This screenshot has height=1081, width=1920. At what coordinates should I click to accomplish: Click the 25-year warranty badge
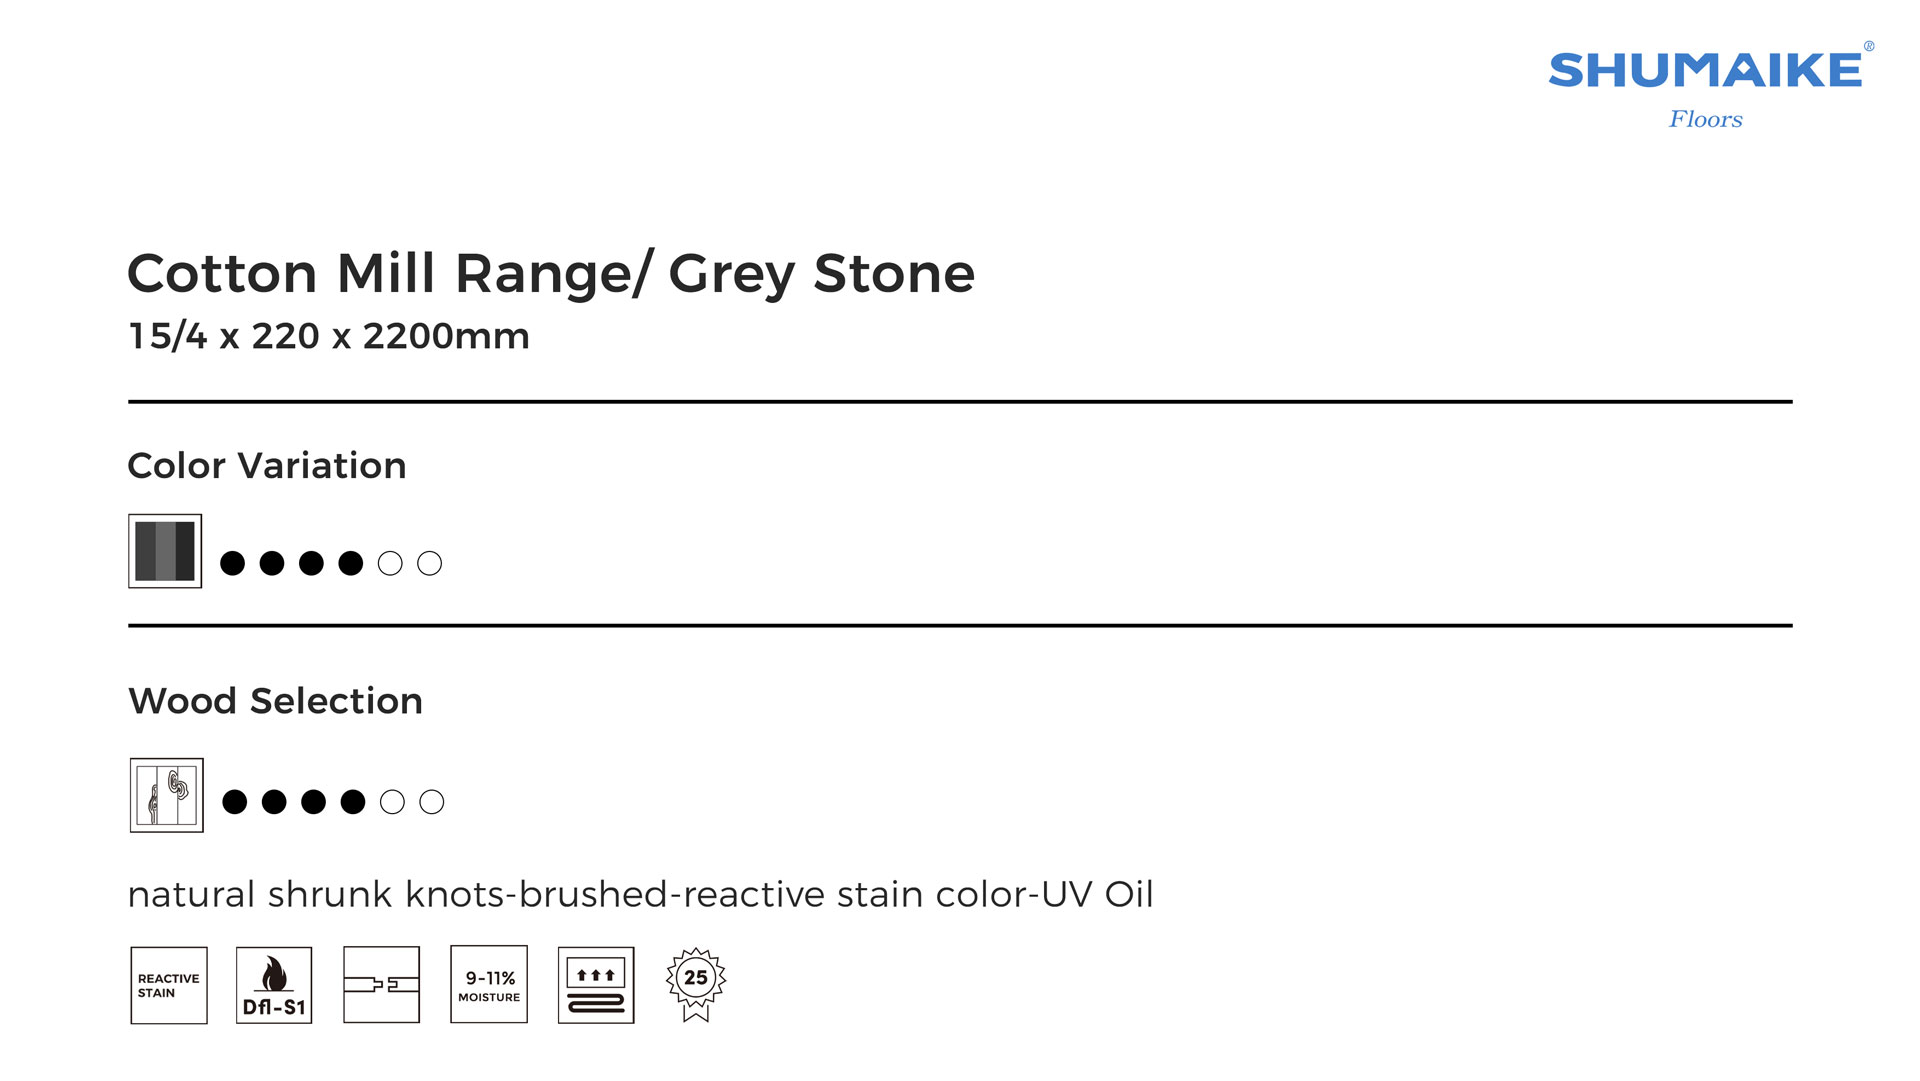point(696,983)
